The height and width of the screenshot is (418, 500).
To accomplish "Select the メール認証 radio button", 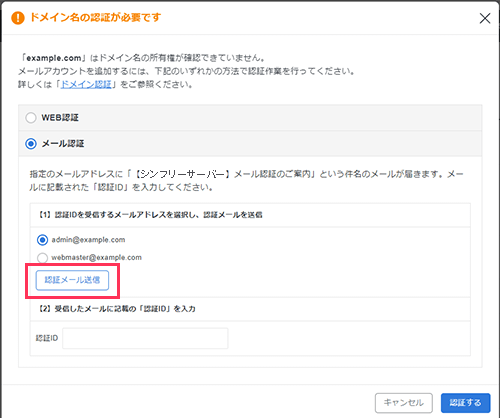I will (31, 144).
